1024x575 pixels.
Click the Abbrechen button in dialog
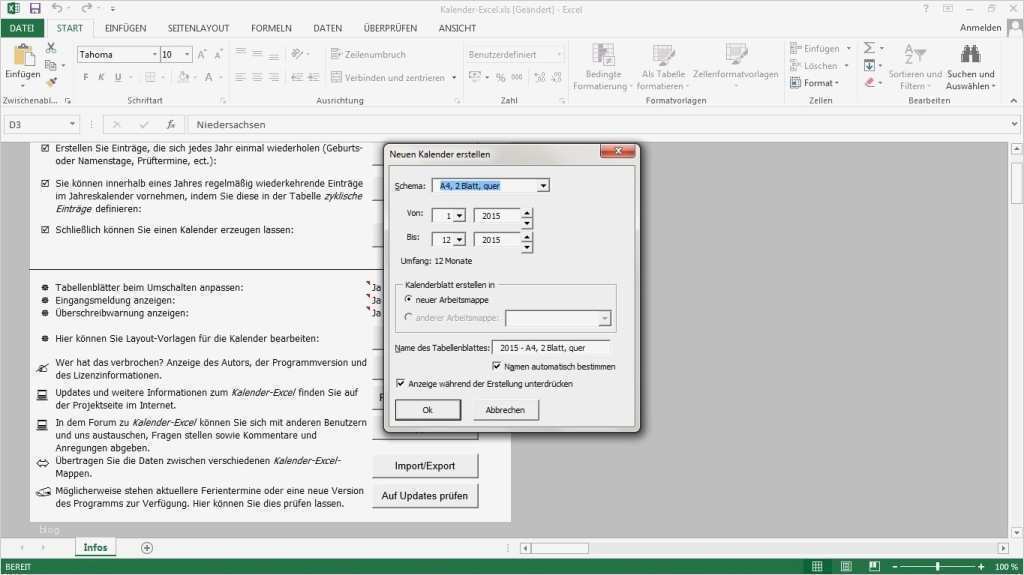pos(505,410)
